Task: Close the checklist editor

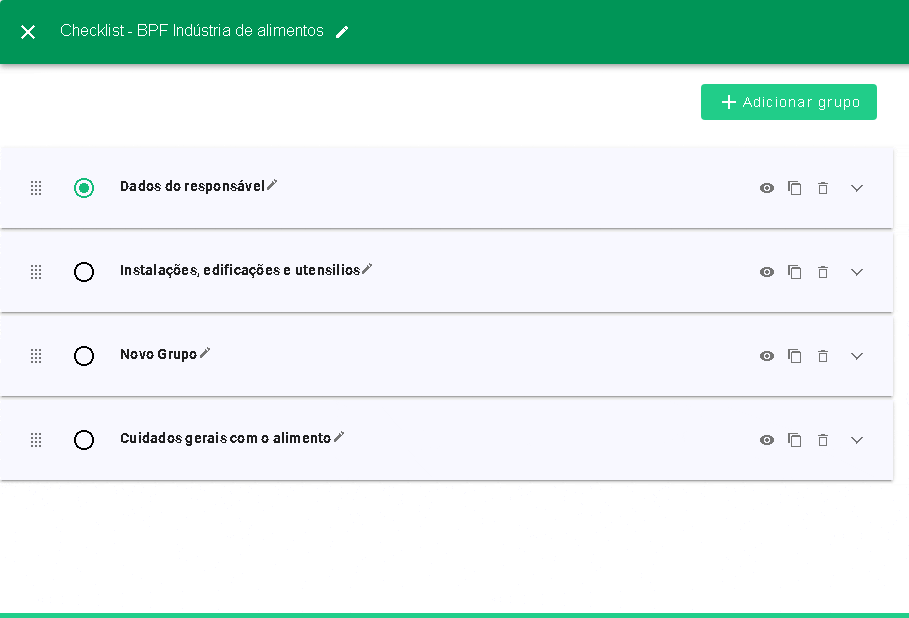Action: coord(28,32)
